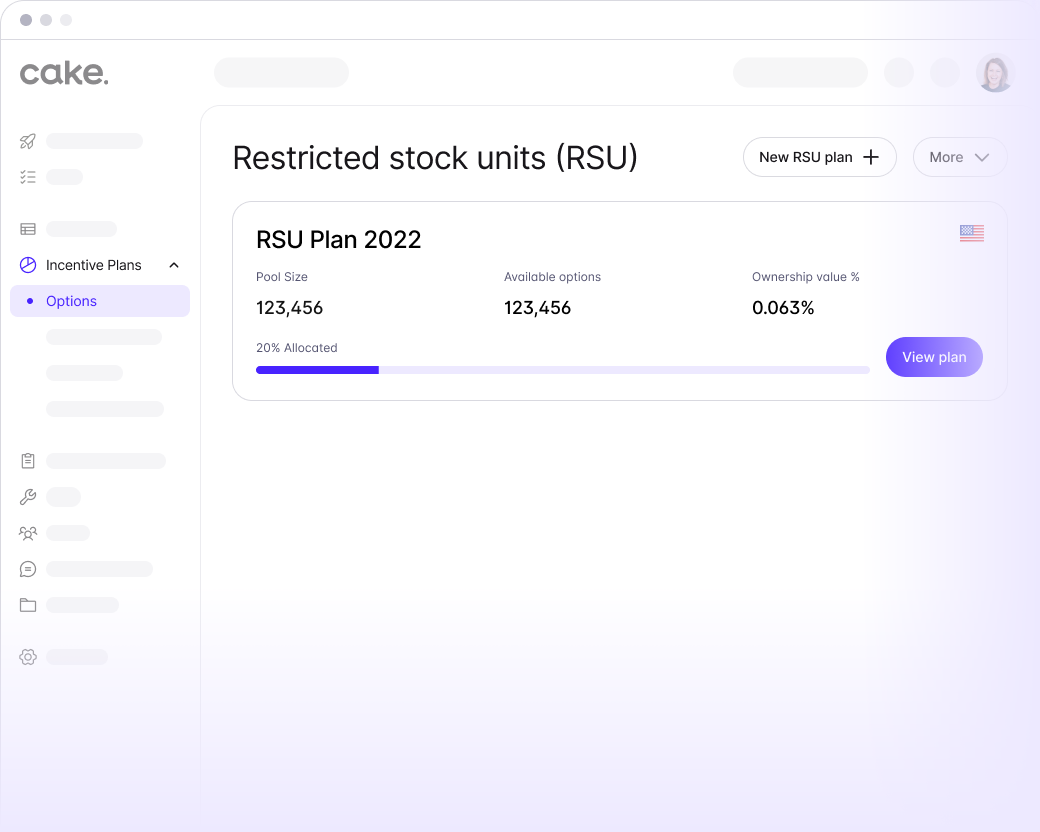Create a New RSU plan

819,157
